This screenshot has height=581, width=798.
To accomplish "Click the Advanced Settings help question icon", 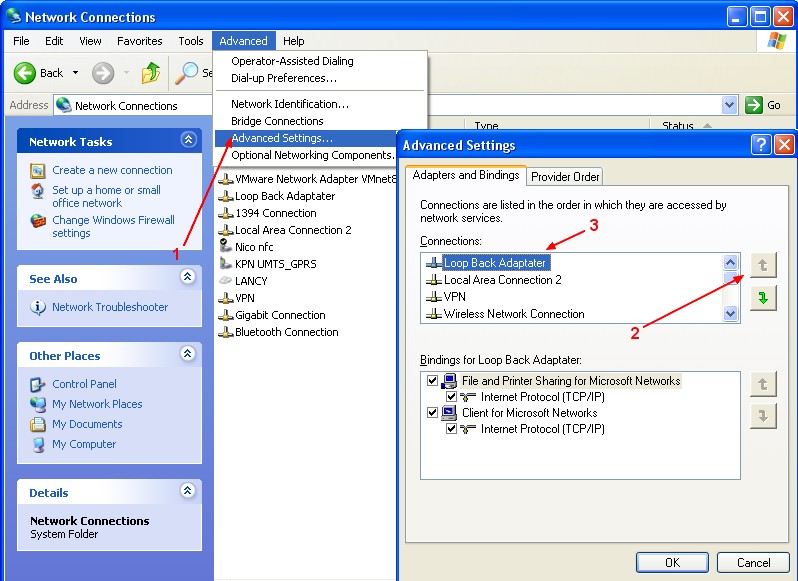I will 761,145.
